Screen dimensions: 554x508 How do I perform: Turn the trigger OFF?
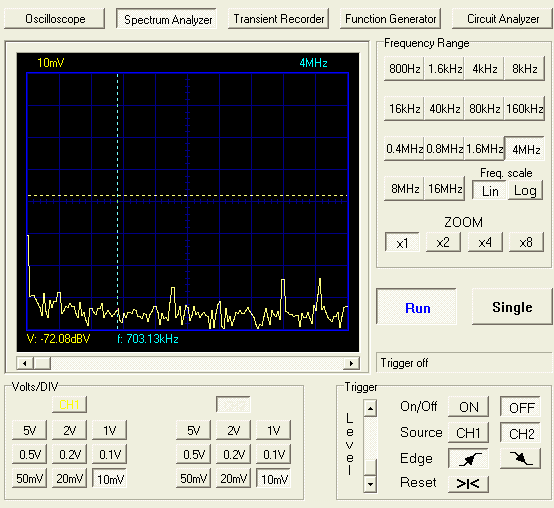point(520,407)
